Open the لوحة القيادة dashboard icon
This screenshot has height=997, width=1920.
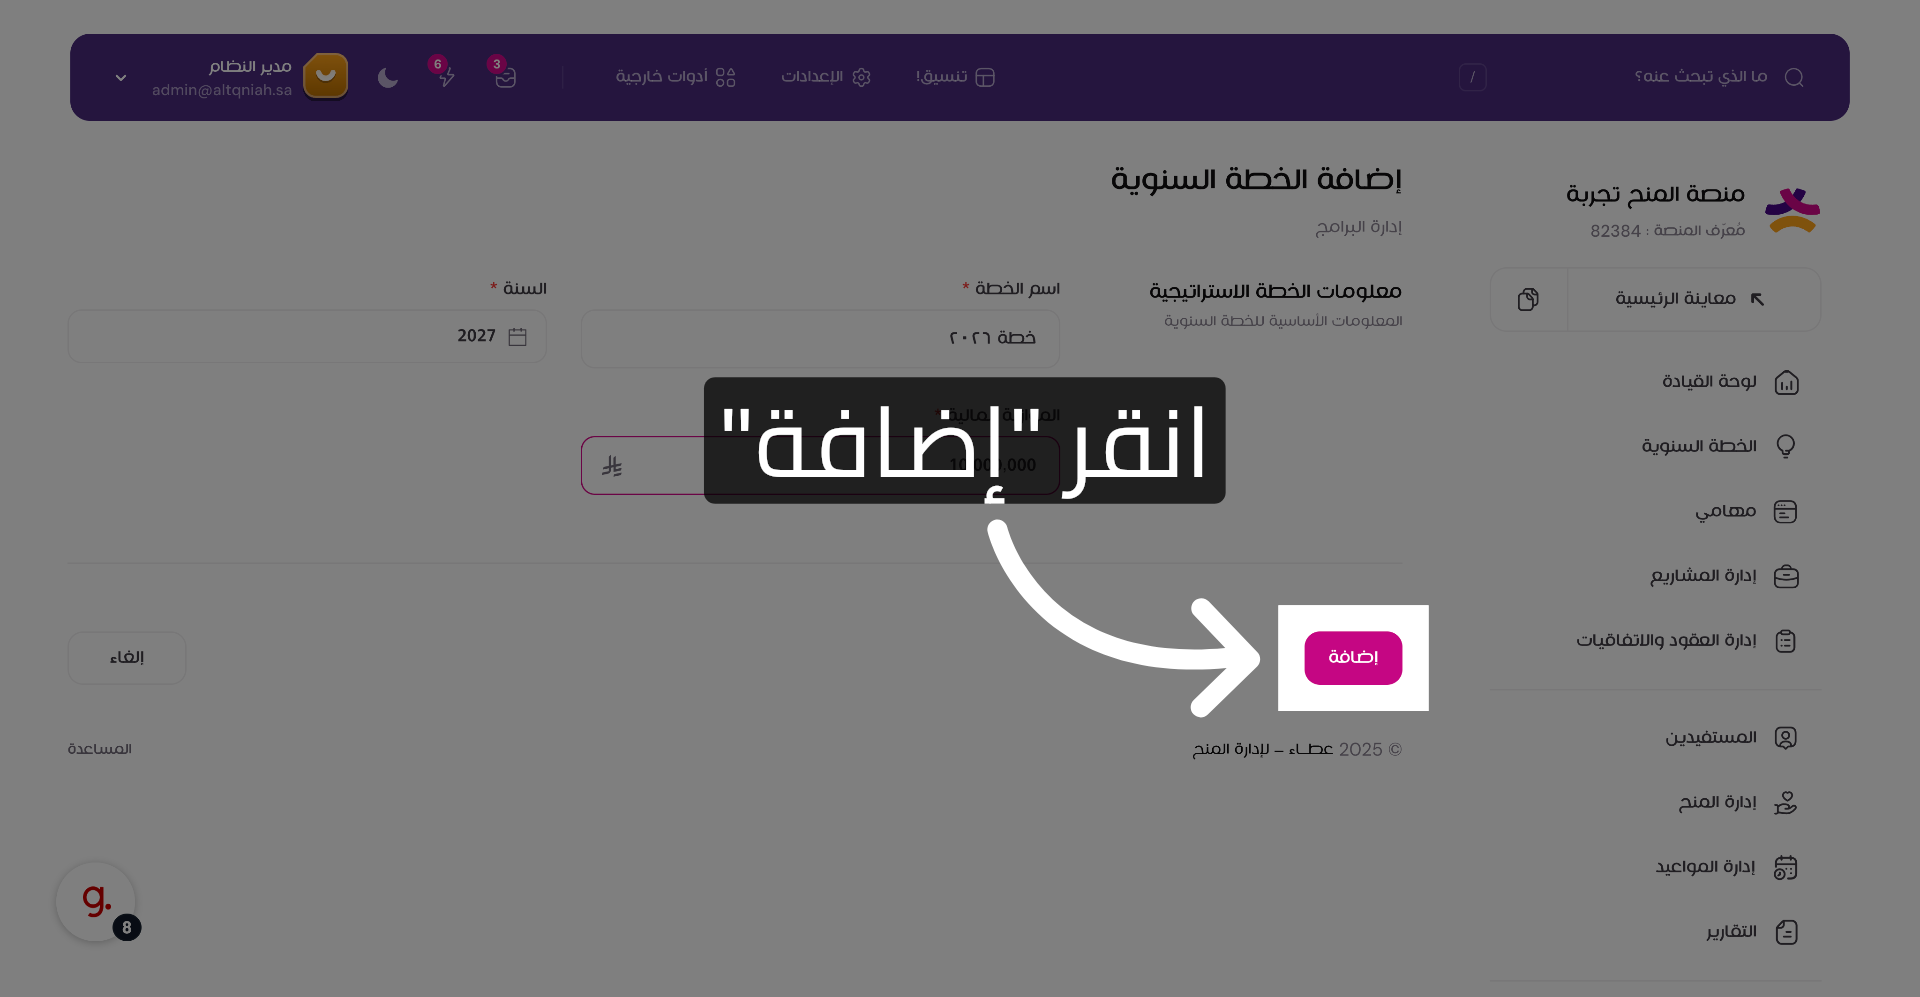coord(1787,382)
